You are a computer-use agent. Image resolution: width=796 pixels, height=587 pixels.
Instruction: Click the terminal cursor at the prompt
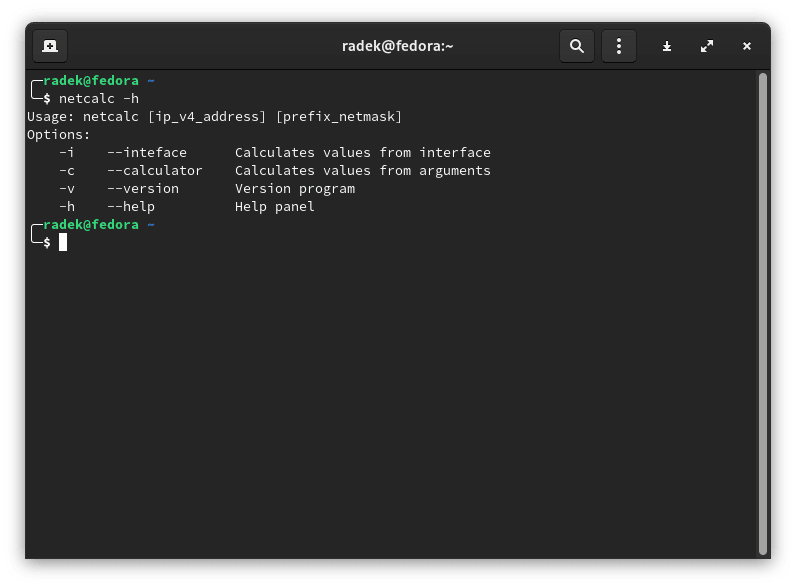coord(63,242)
